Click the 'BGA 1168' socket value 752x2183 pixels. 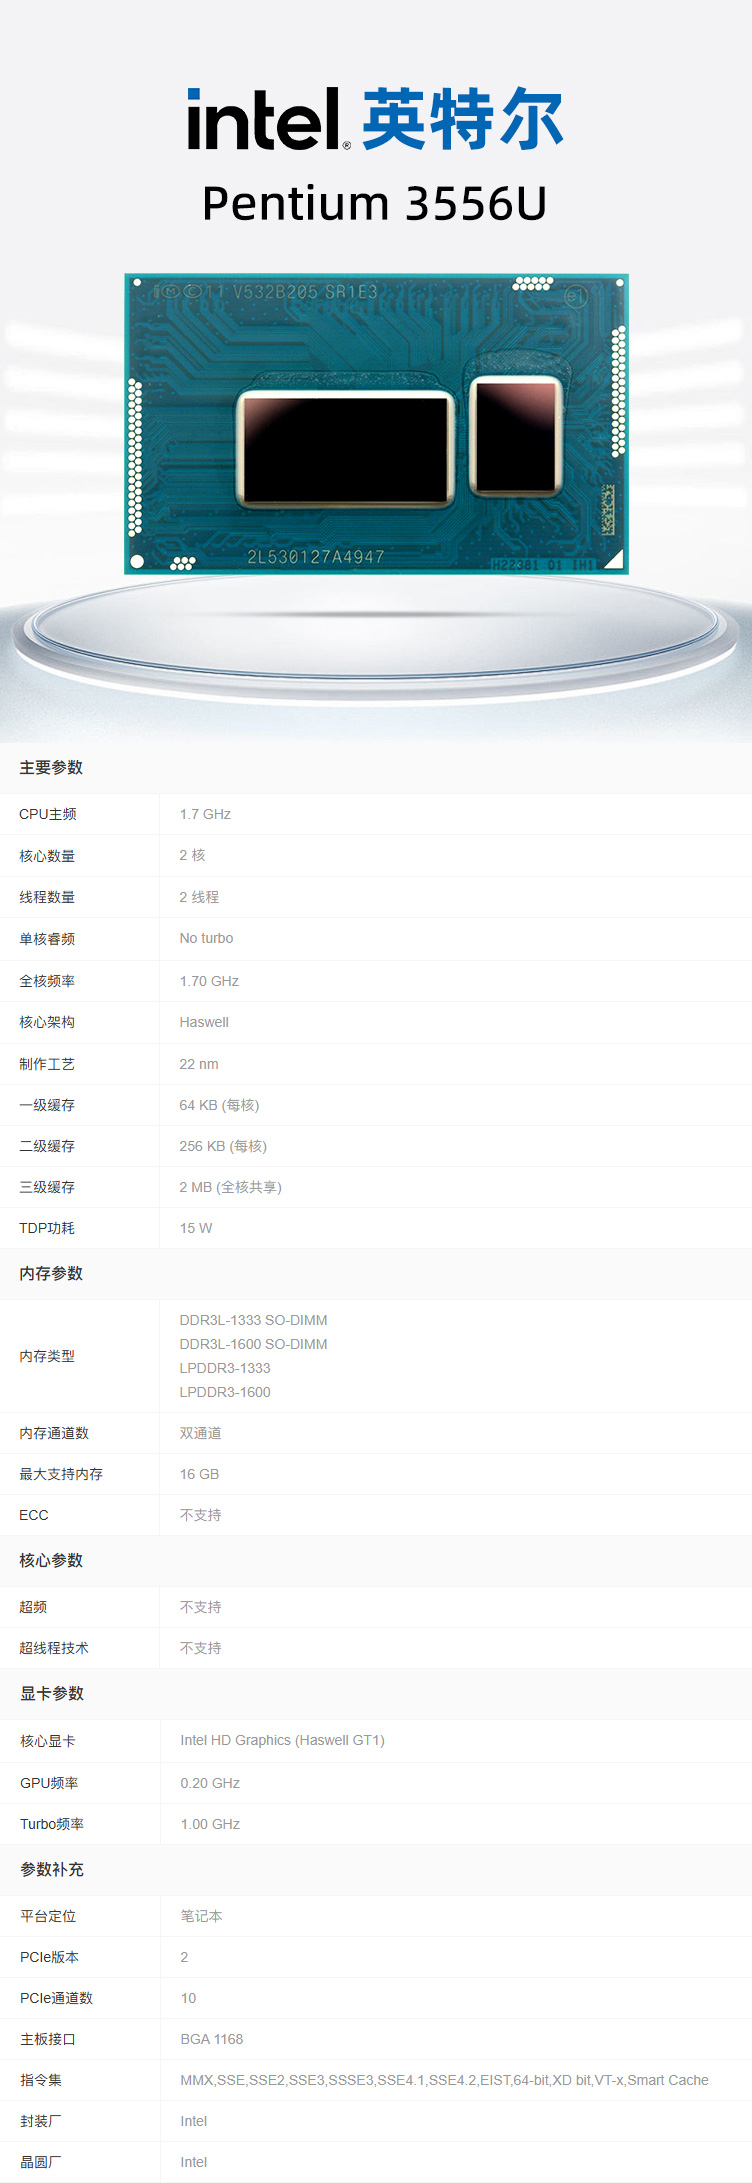tap(212, 2039)
